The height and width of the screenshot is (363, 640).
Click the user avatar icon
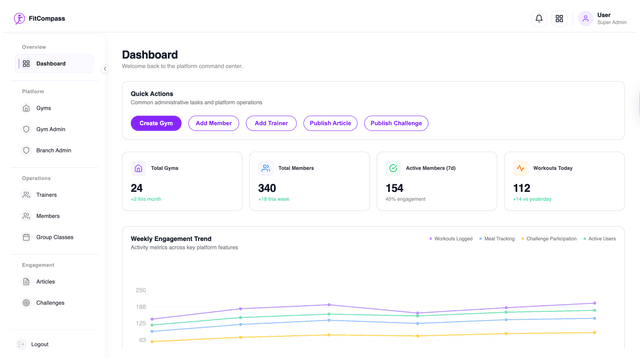click(x=585, y=18)
